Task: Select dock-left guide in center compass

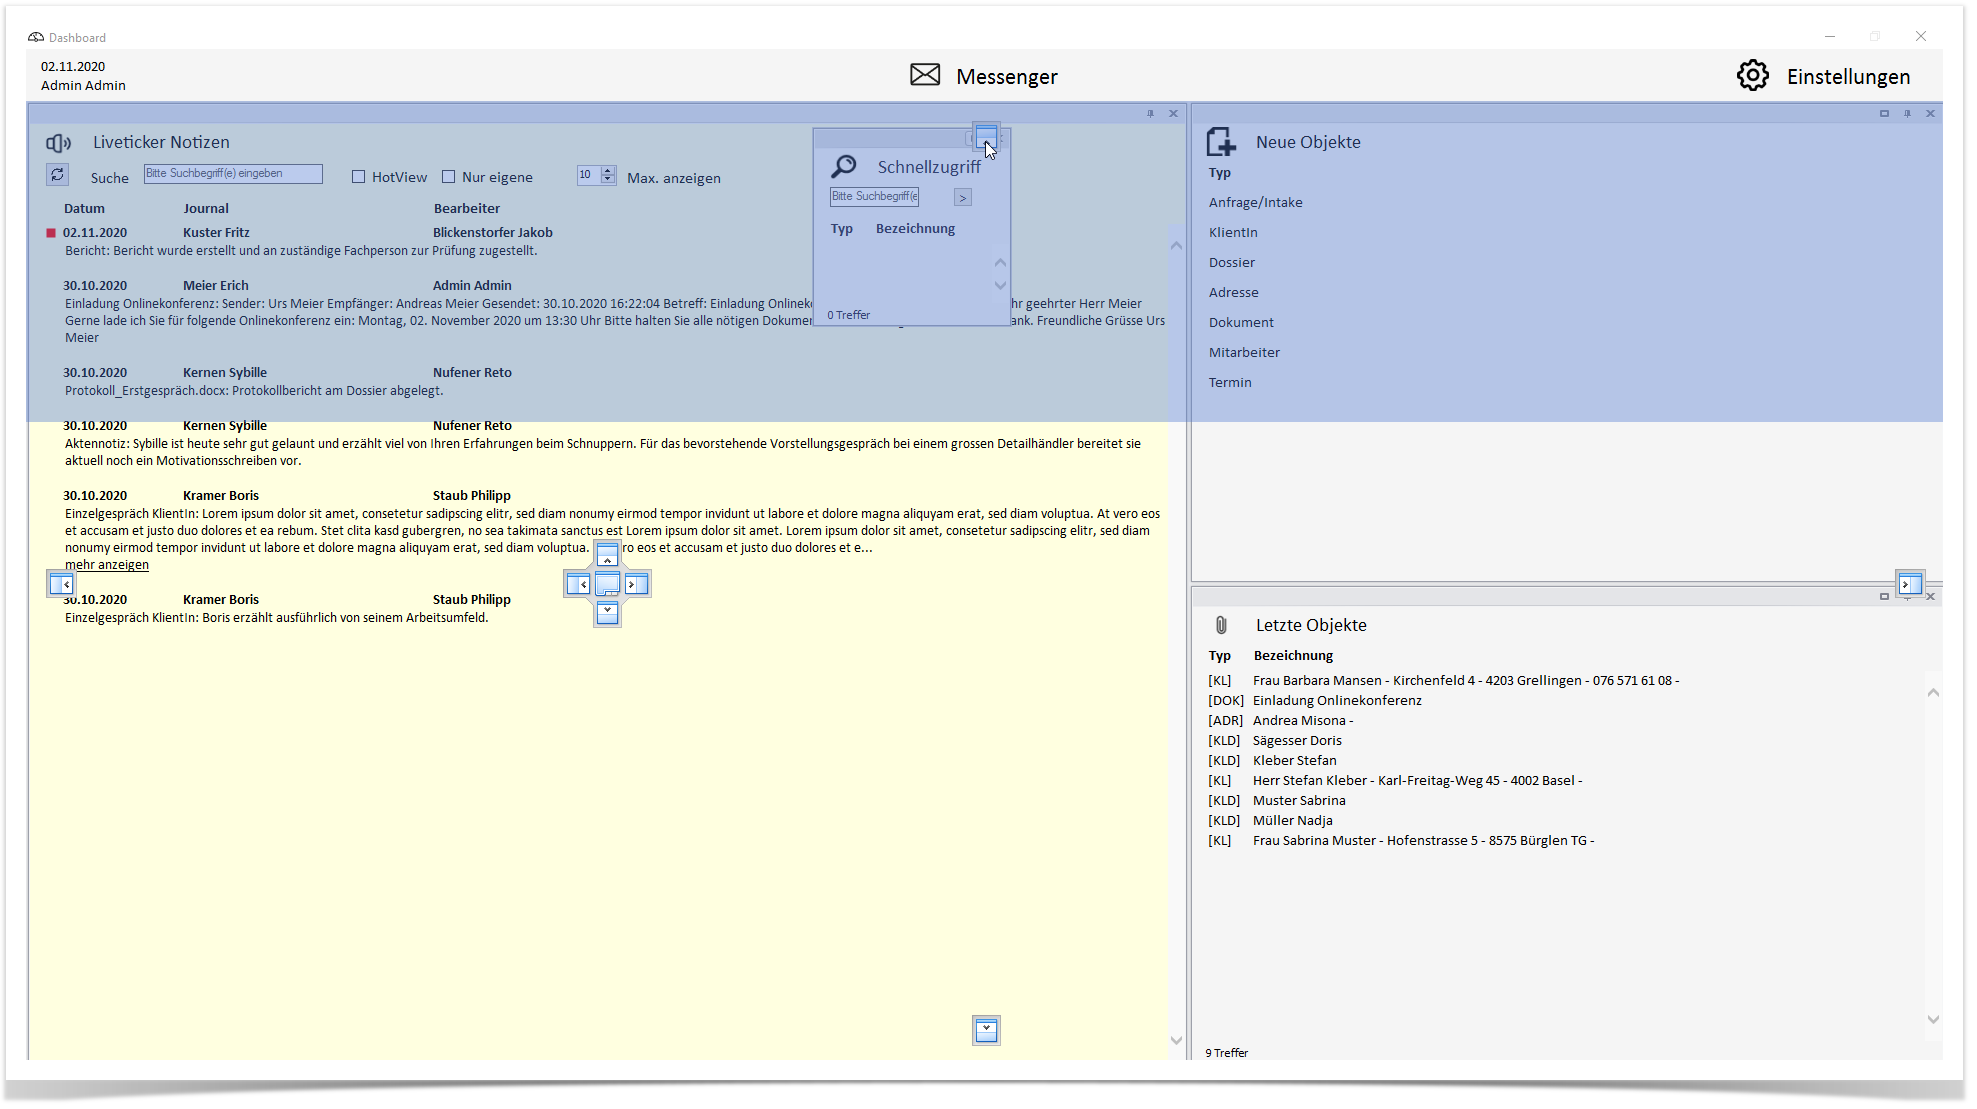Action: tap(577, 584)
